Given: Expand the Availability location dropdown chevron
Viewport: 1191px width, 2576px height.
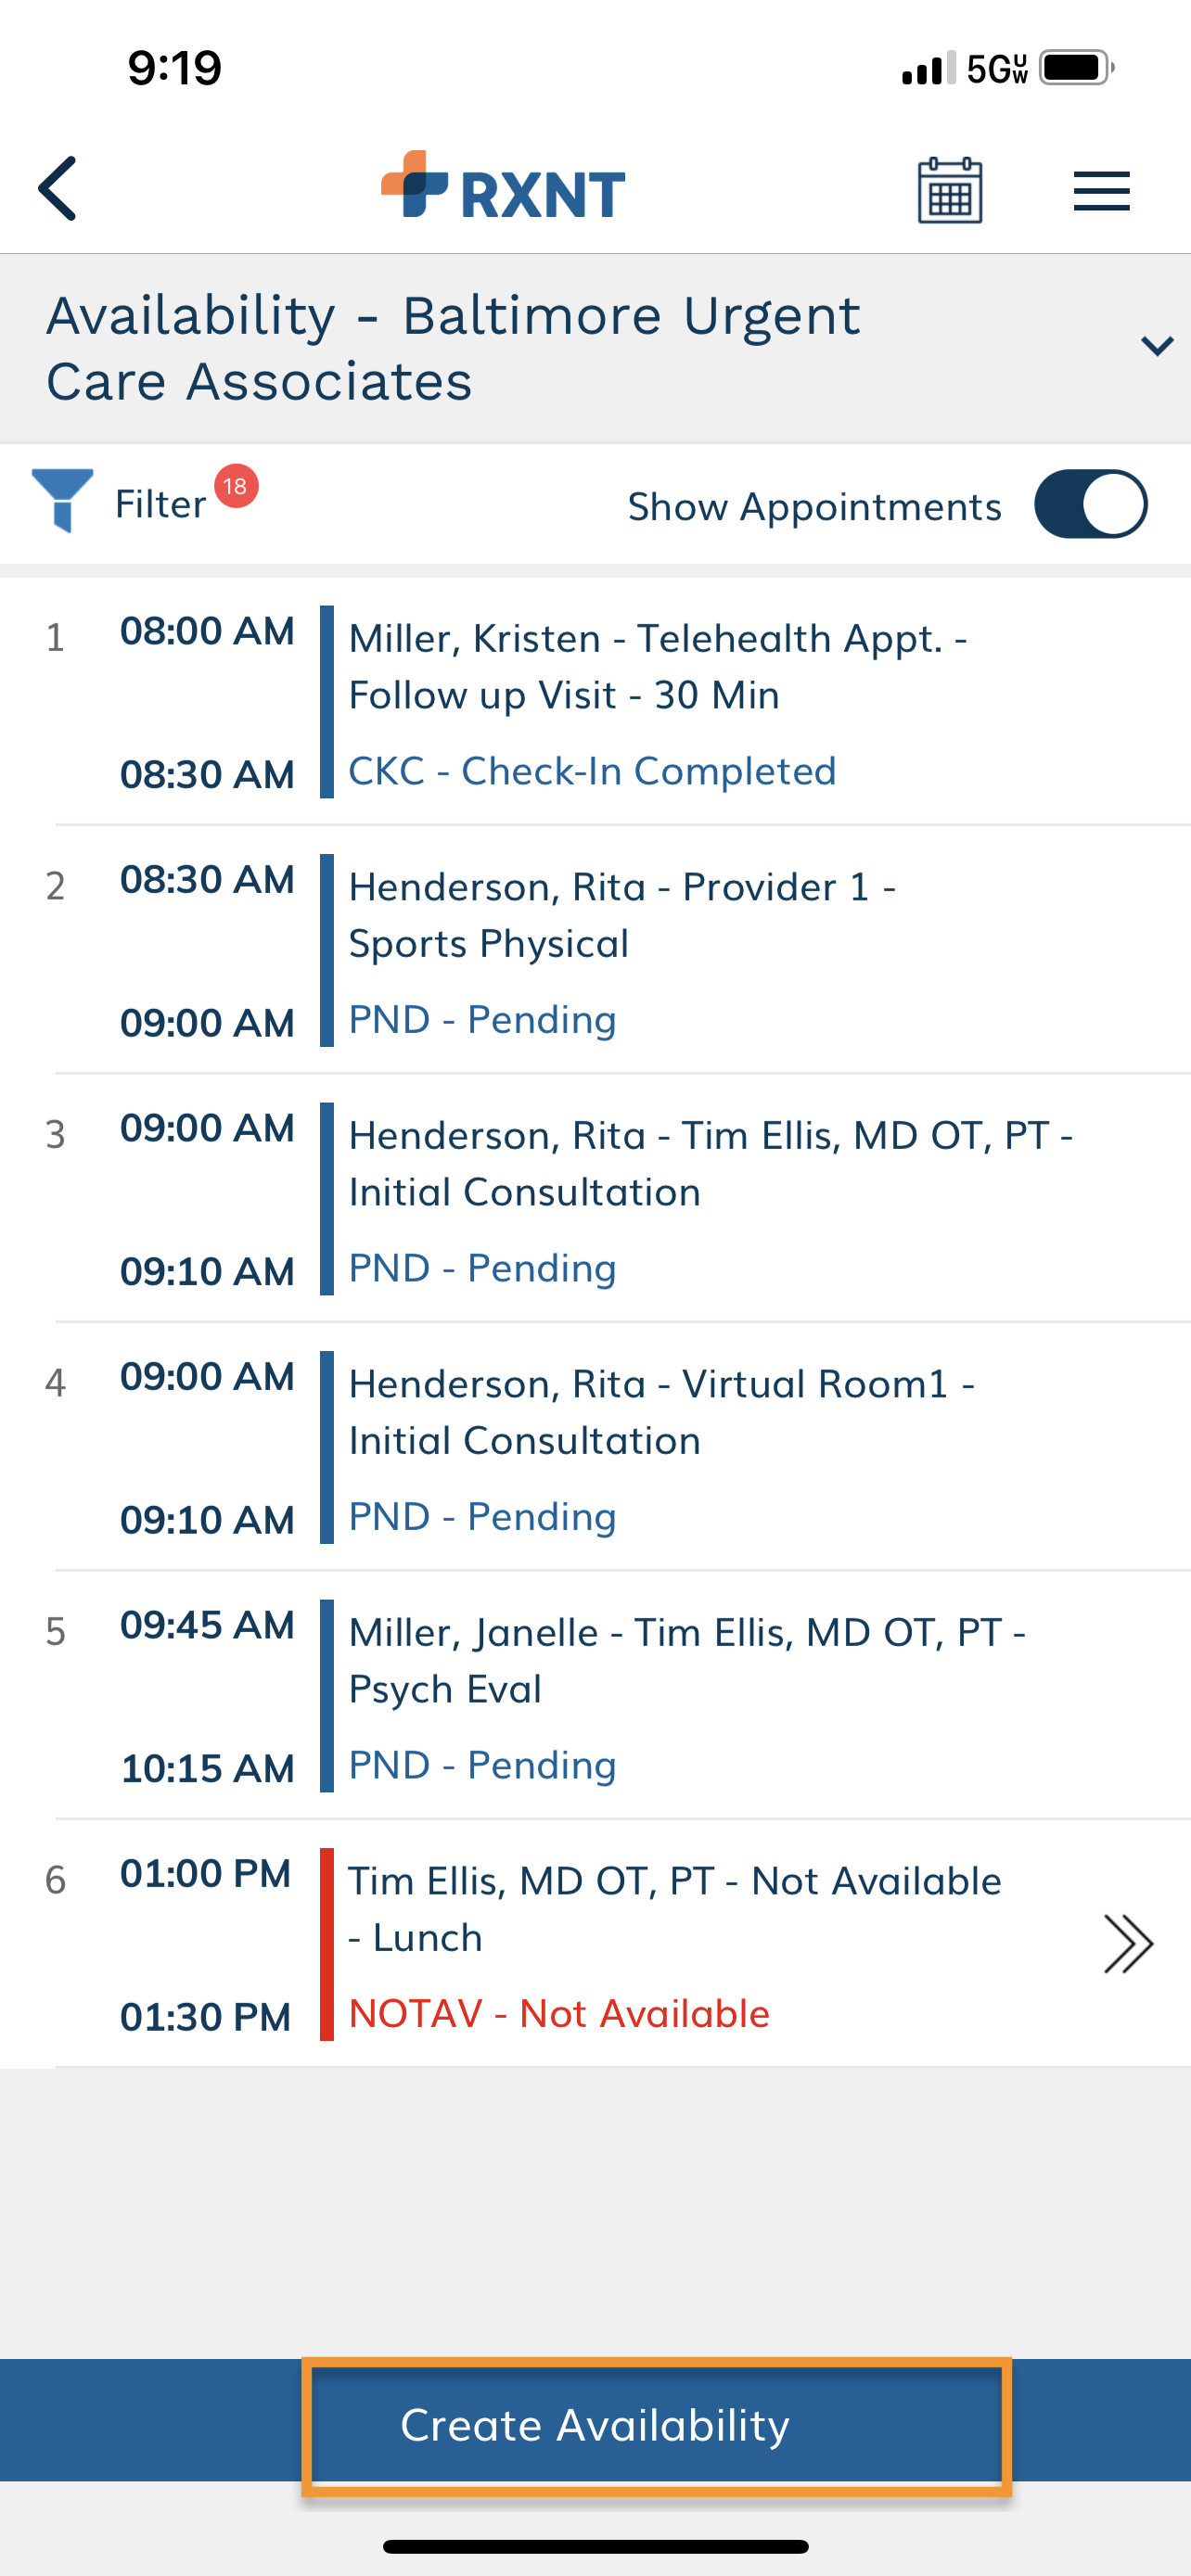Looking at the screenshot, I should [x=1157, y=346].
